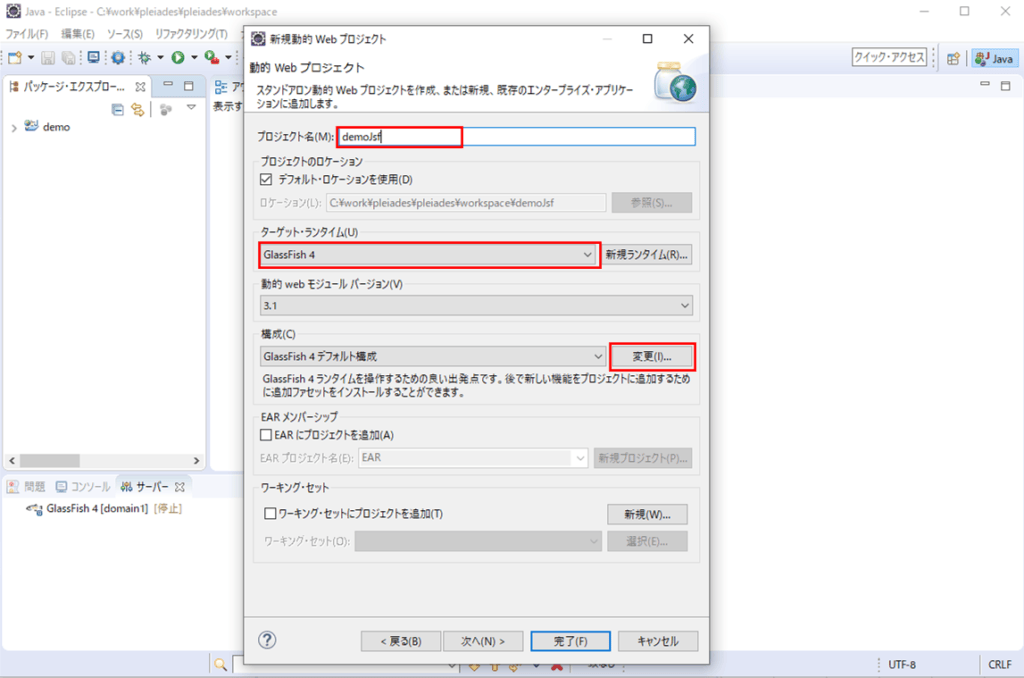Open the disabled working sets combo box
Screen dimensions: 1024x678
tap(478, 541)
